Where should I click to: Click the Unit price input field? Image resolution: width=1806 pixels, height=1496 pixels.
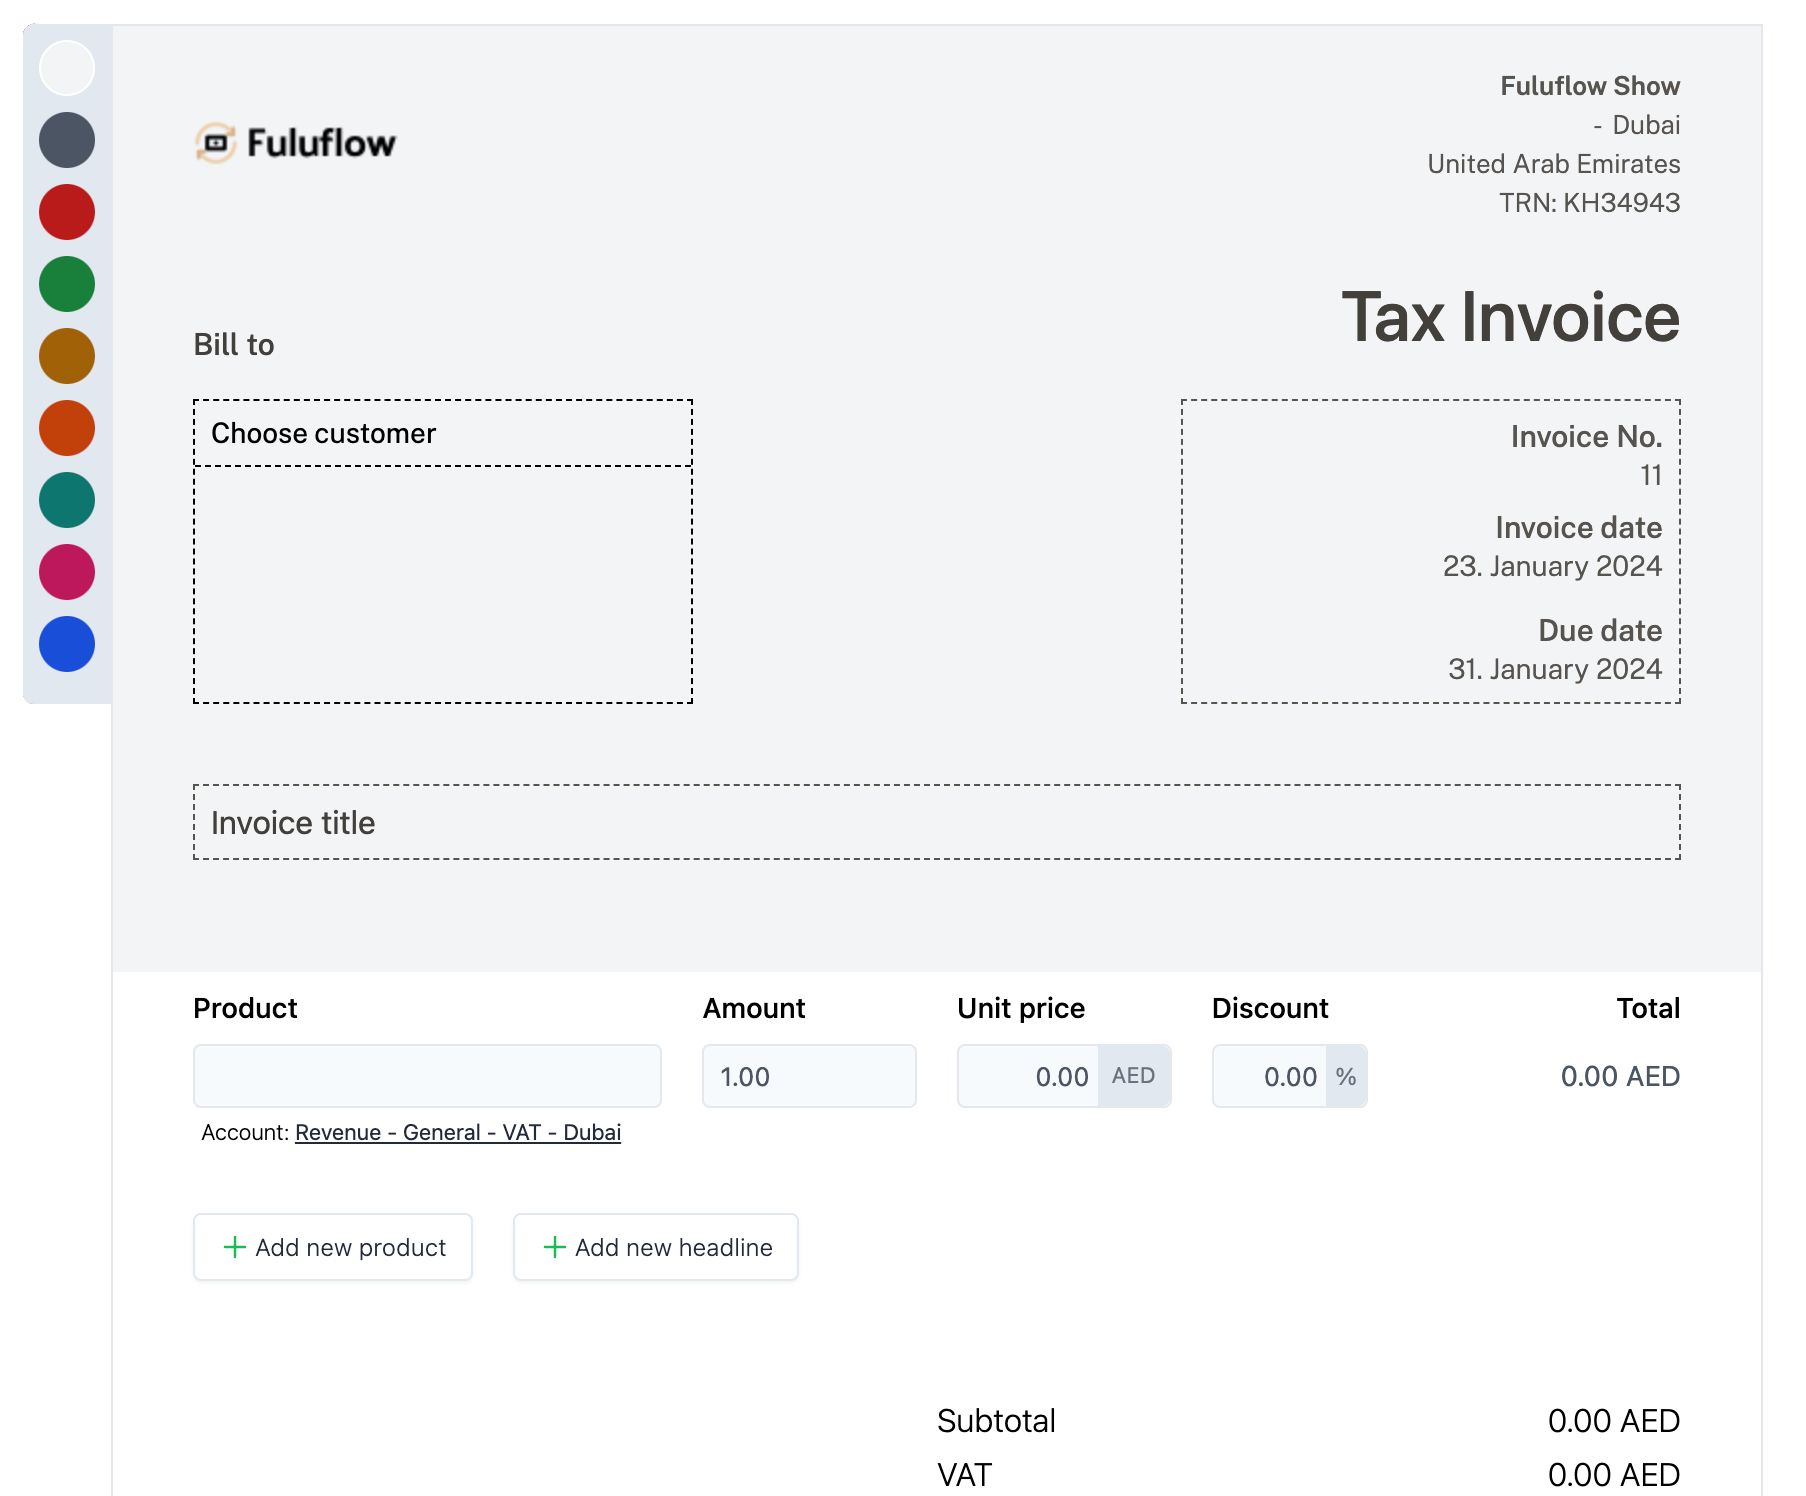click(1028, 1076)
